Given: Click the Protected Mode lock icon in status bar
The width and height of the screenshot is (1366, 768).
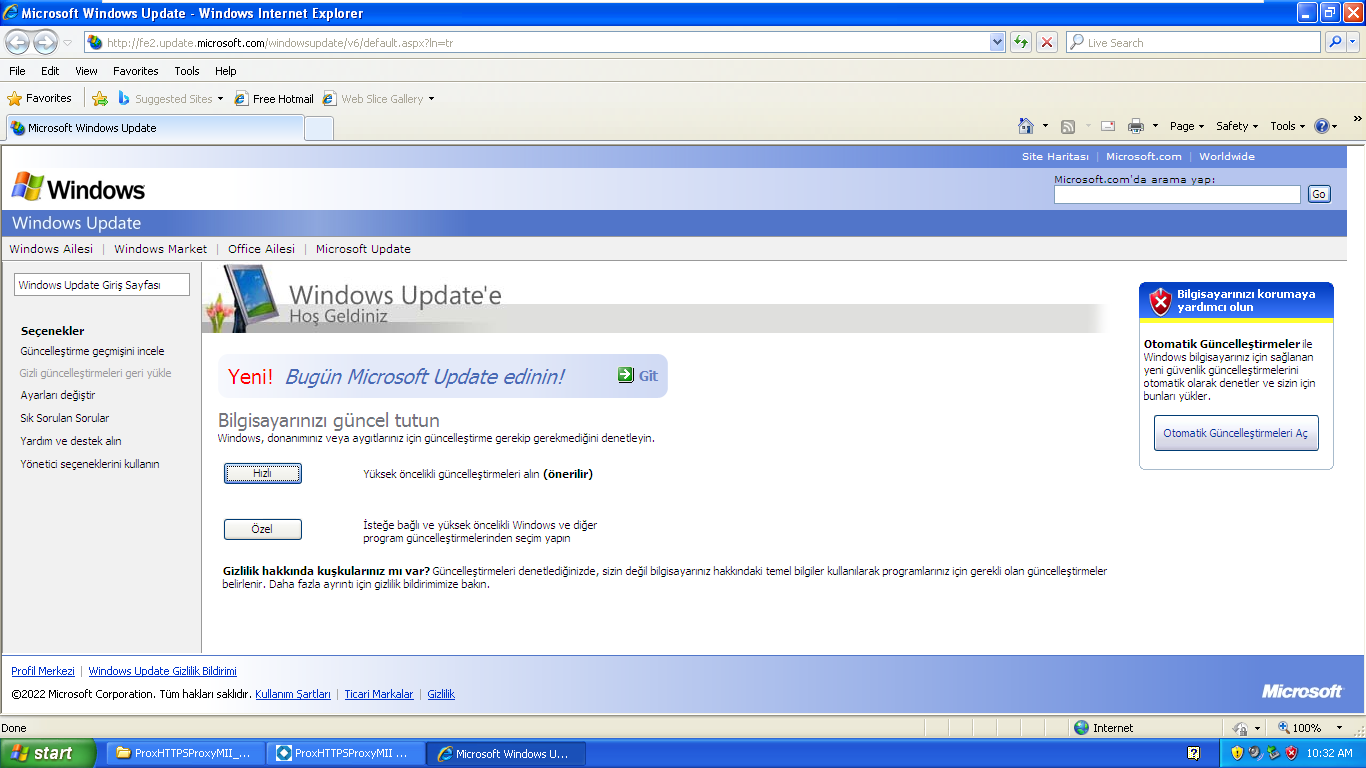Looking at the screenshot, I should [x=1240, y=728].
